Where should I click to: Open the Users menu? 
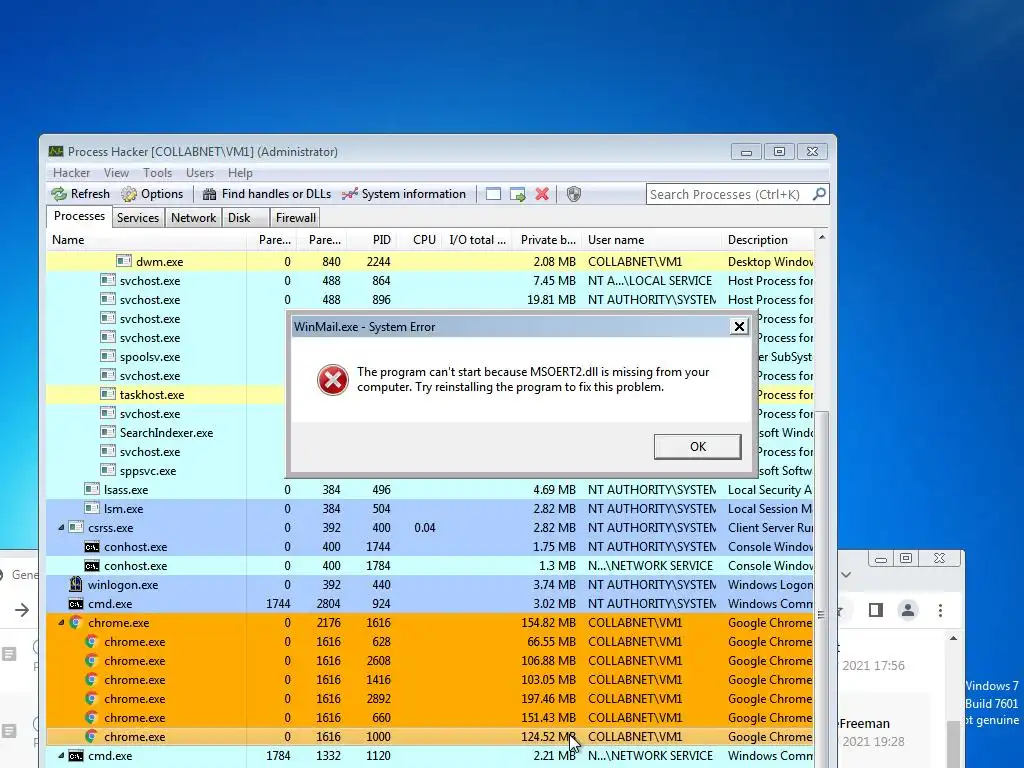tap(200, 173)
